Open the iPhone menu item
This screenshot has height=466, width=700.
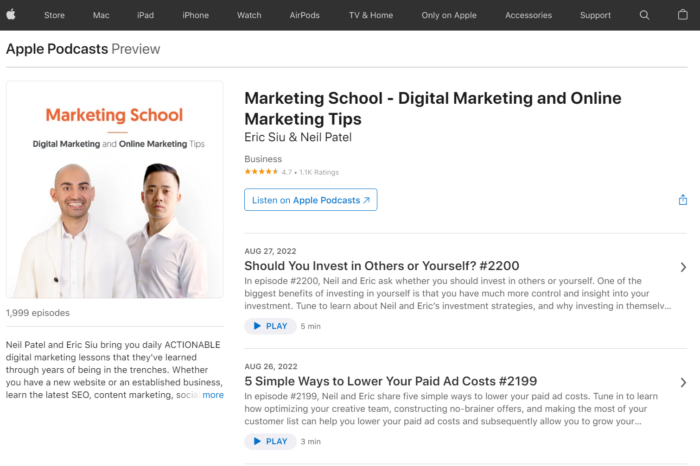pyautogui.click(x=196, y=15)
